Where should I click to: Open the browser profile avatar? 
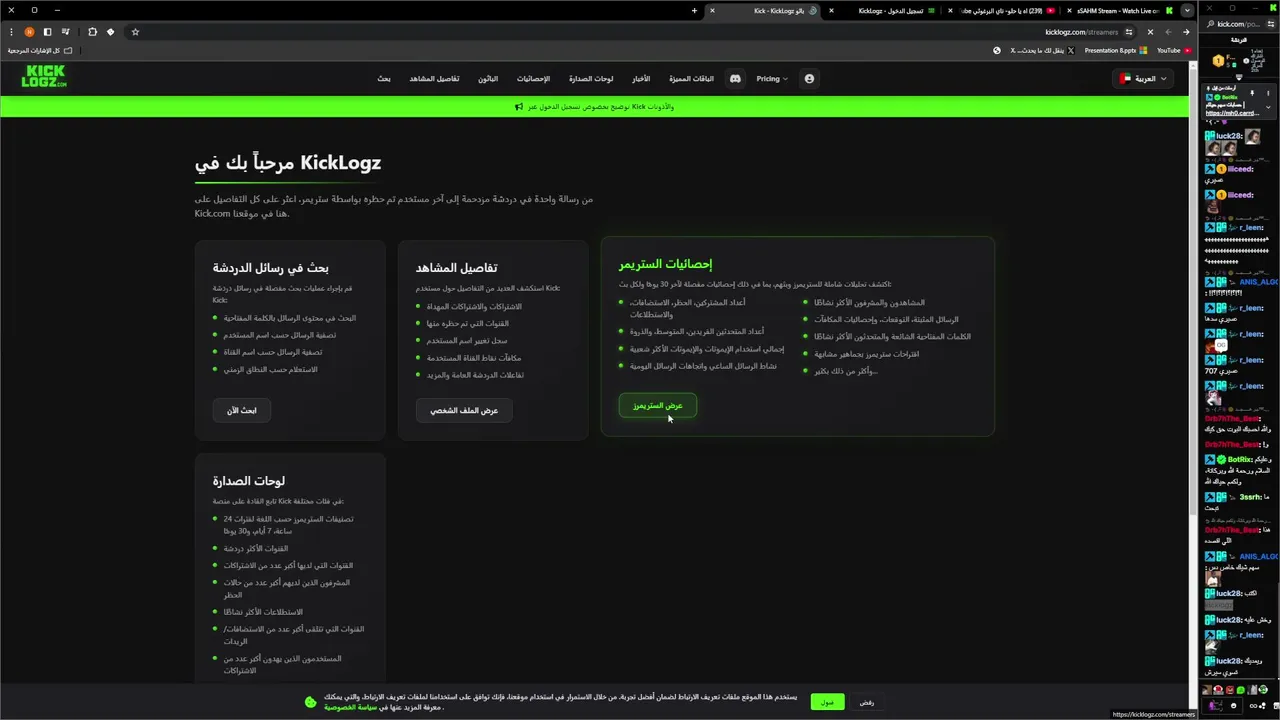coord(29,32)
